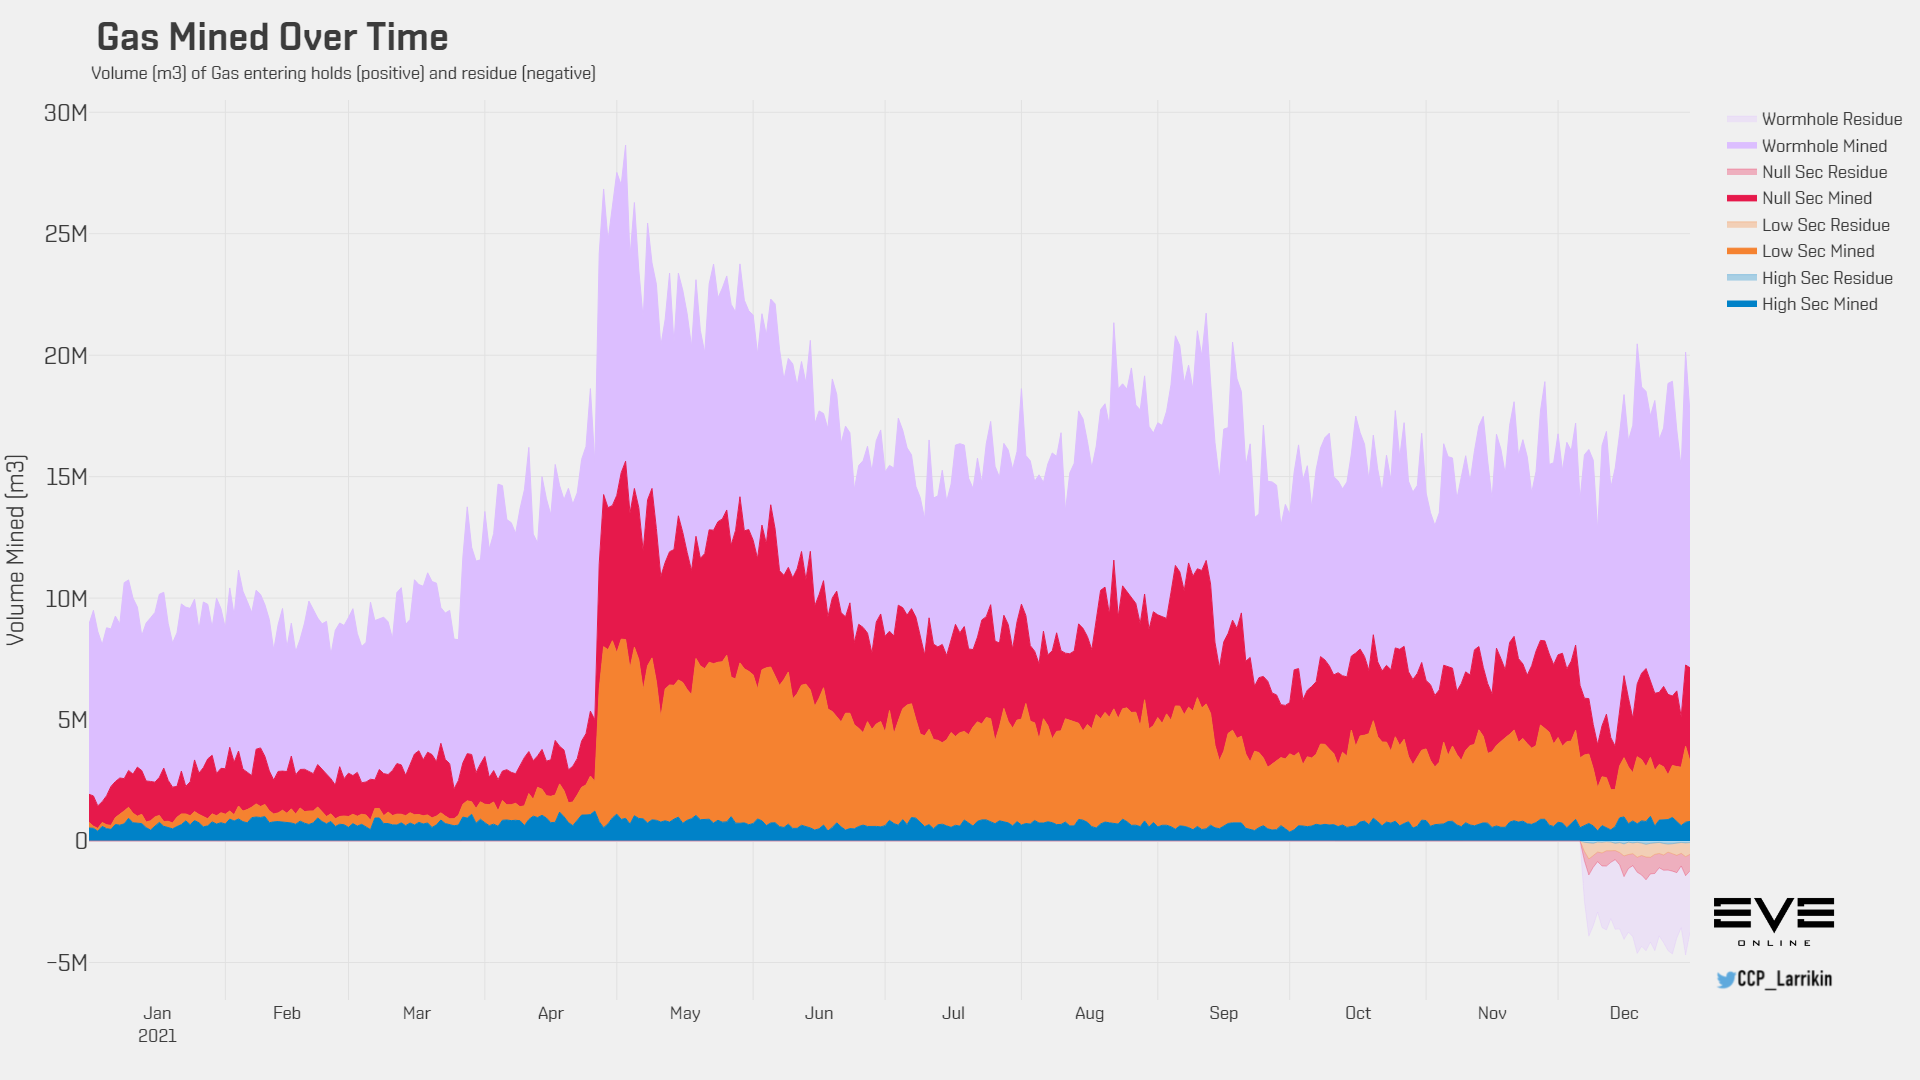Toggle the Low Sec Mined legend entry
This screenshot has height=1080, width=1920.
coord(1801,251)
